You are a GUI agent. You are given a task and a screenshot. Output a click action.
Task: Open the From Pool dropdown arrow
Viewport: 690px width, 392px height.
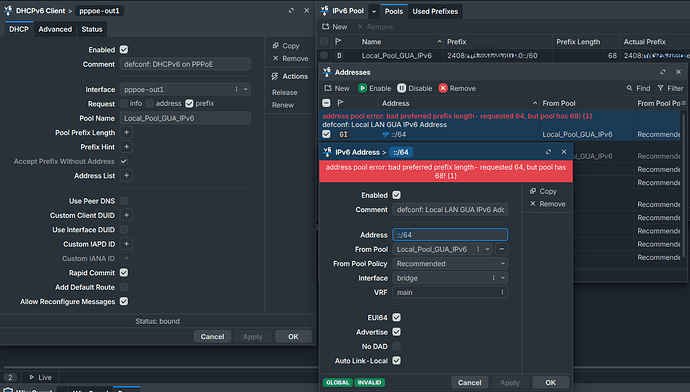coord(487,249)
